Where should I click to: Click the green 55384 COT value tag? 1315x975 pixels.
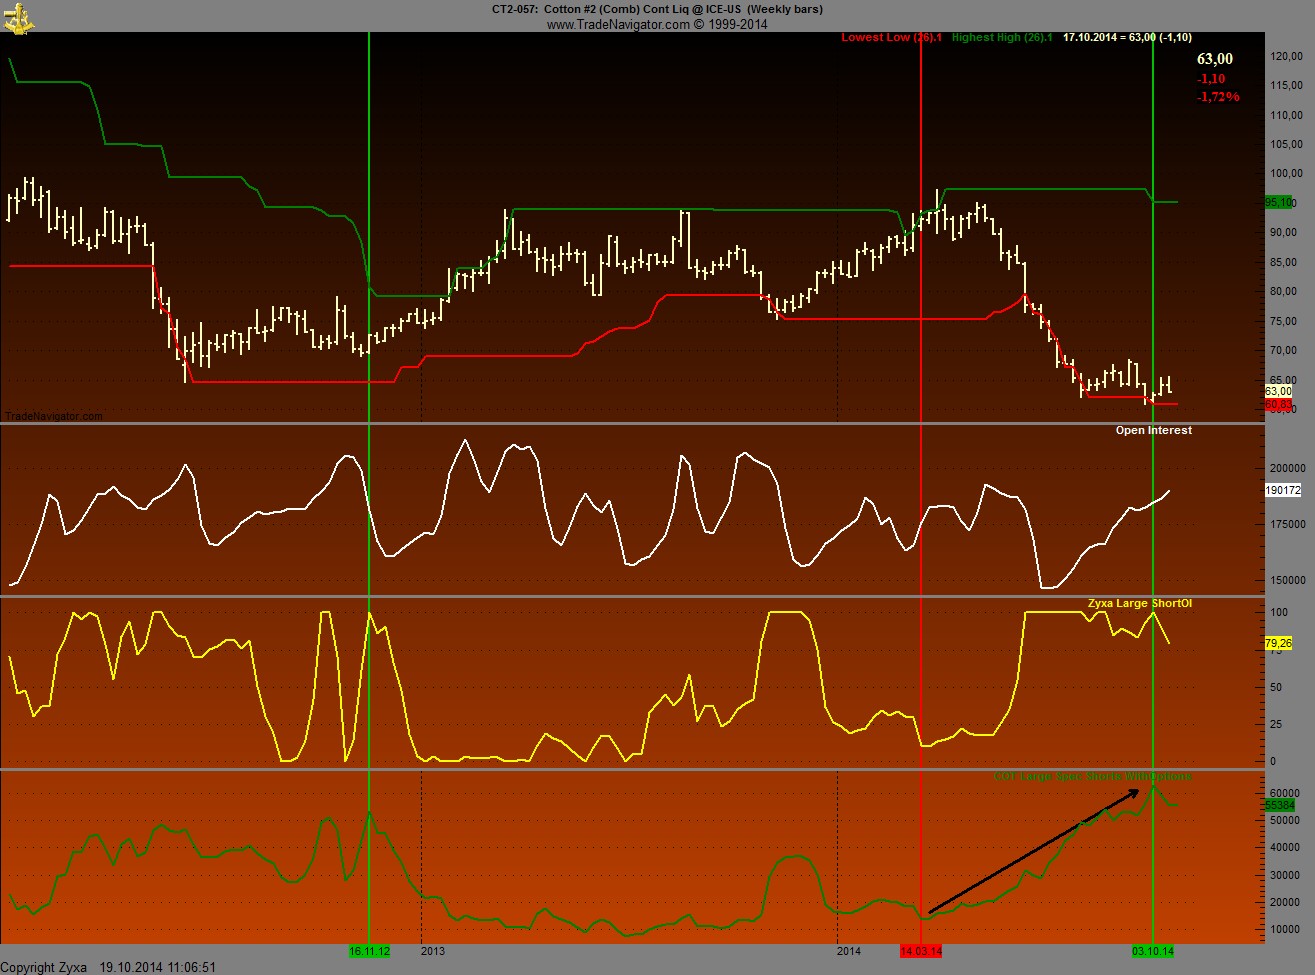pyautogui.click(x=1280, y=806)
